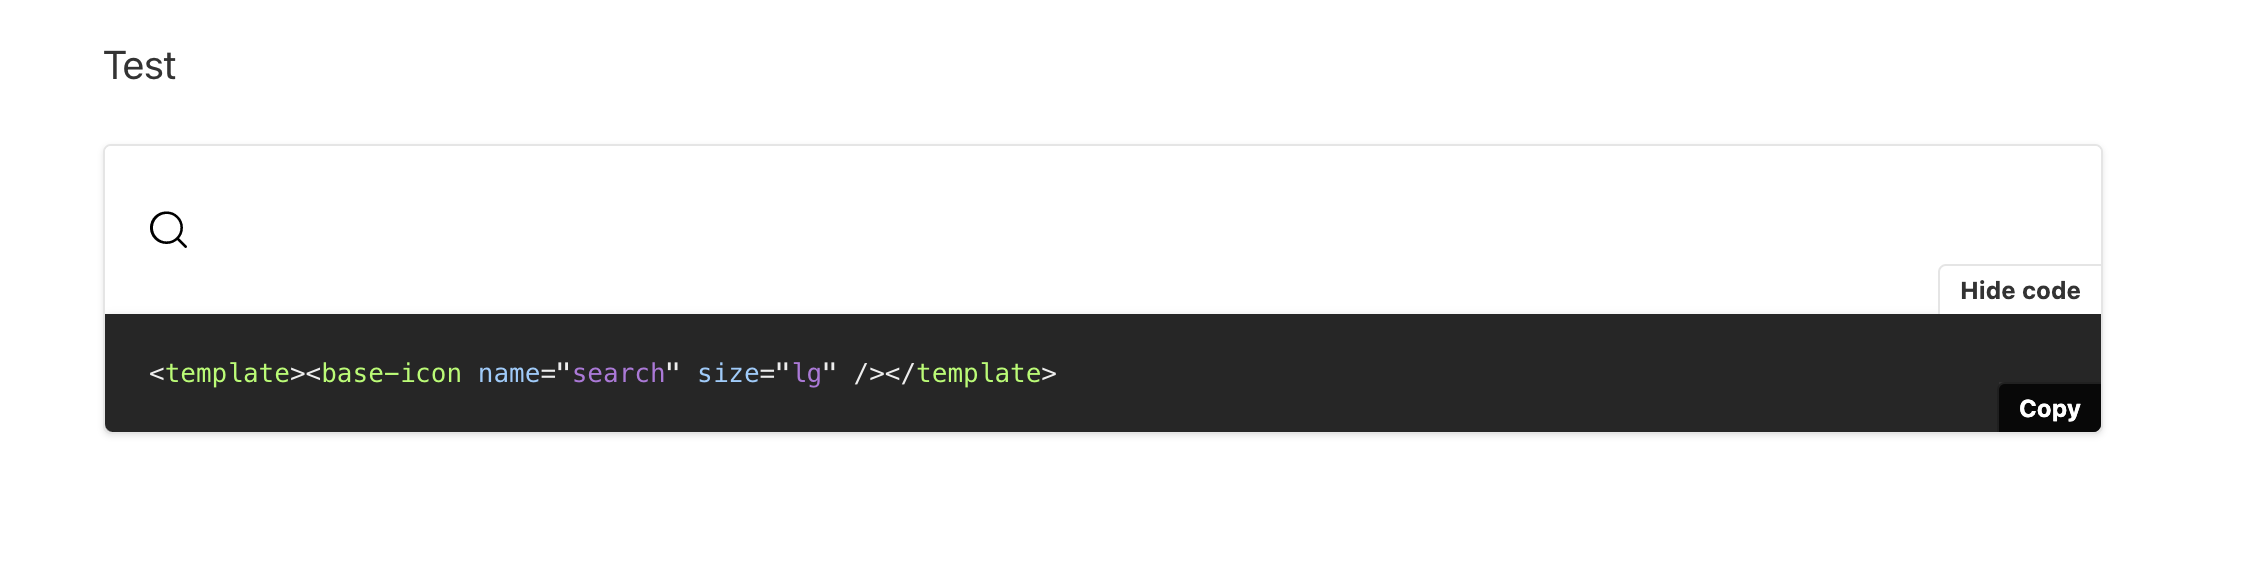Image resolution: width=2248 pixels, height=580 pixels.
Task: Select the Test section title
Action: (140, 65)
